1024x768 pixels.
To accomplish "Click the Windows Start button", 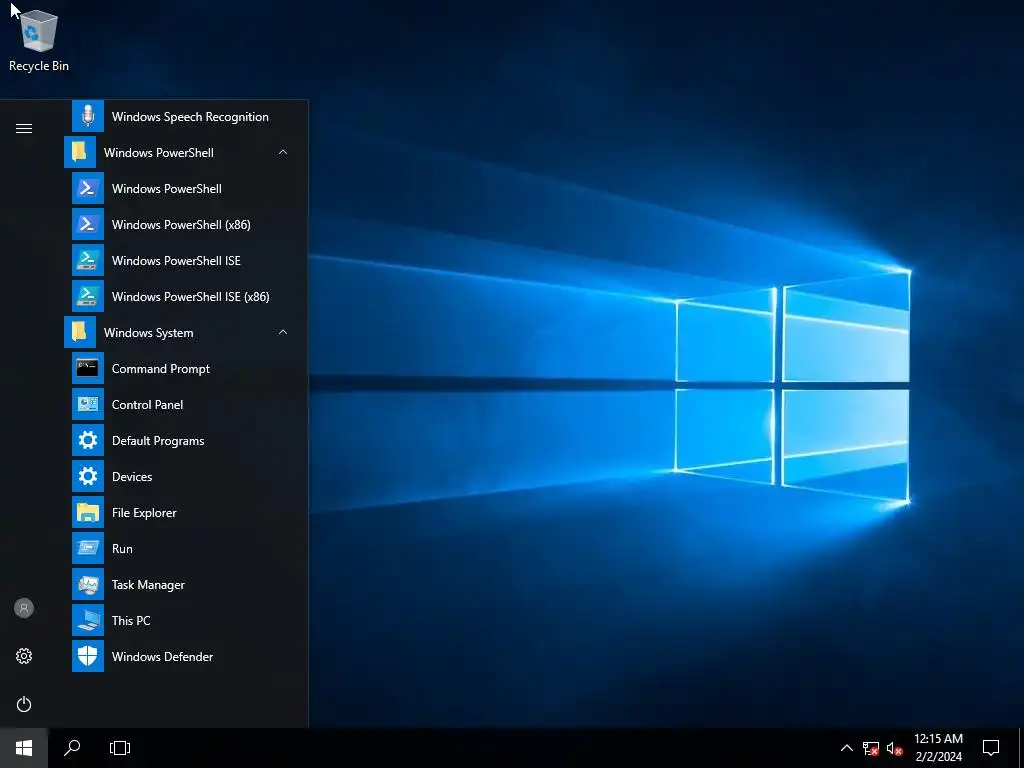I will click(24, 748).
